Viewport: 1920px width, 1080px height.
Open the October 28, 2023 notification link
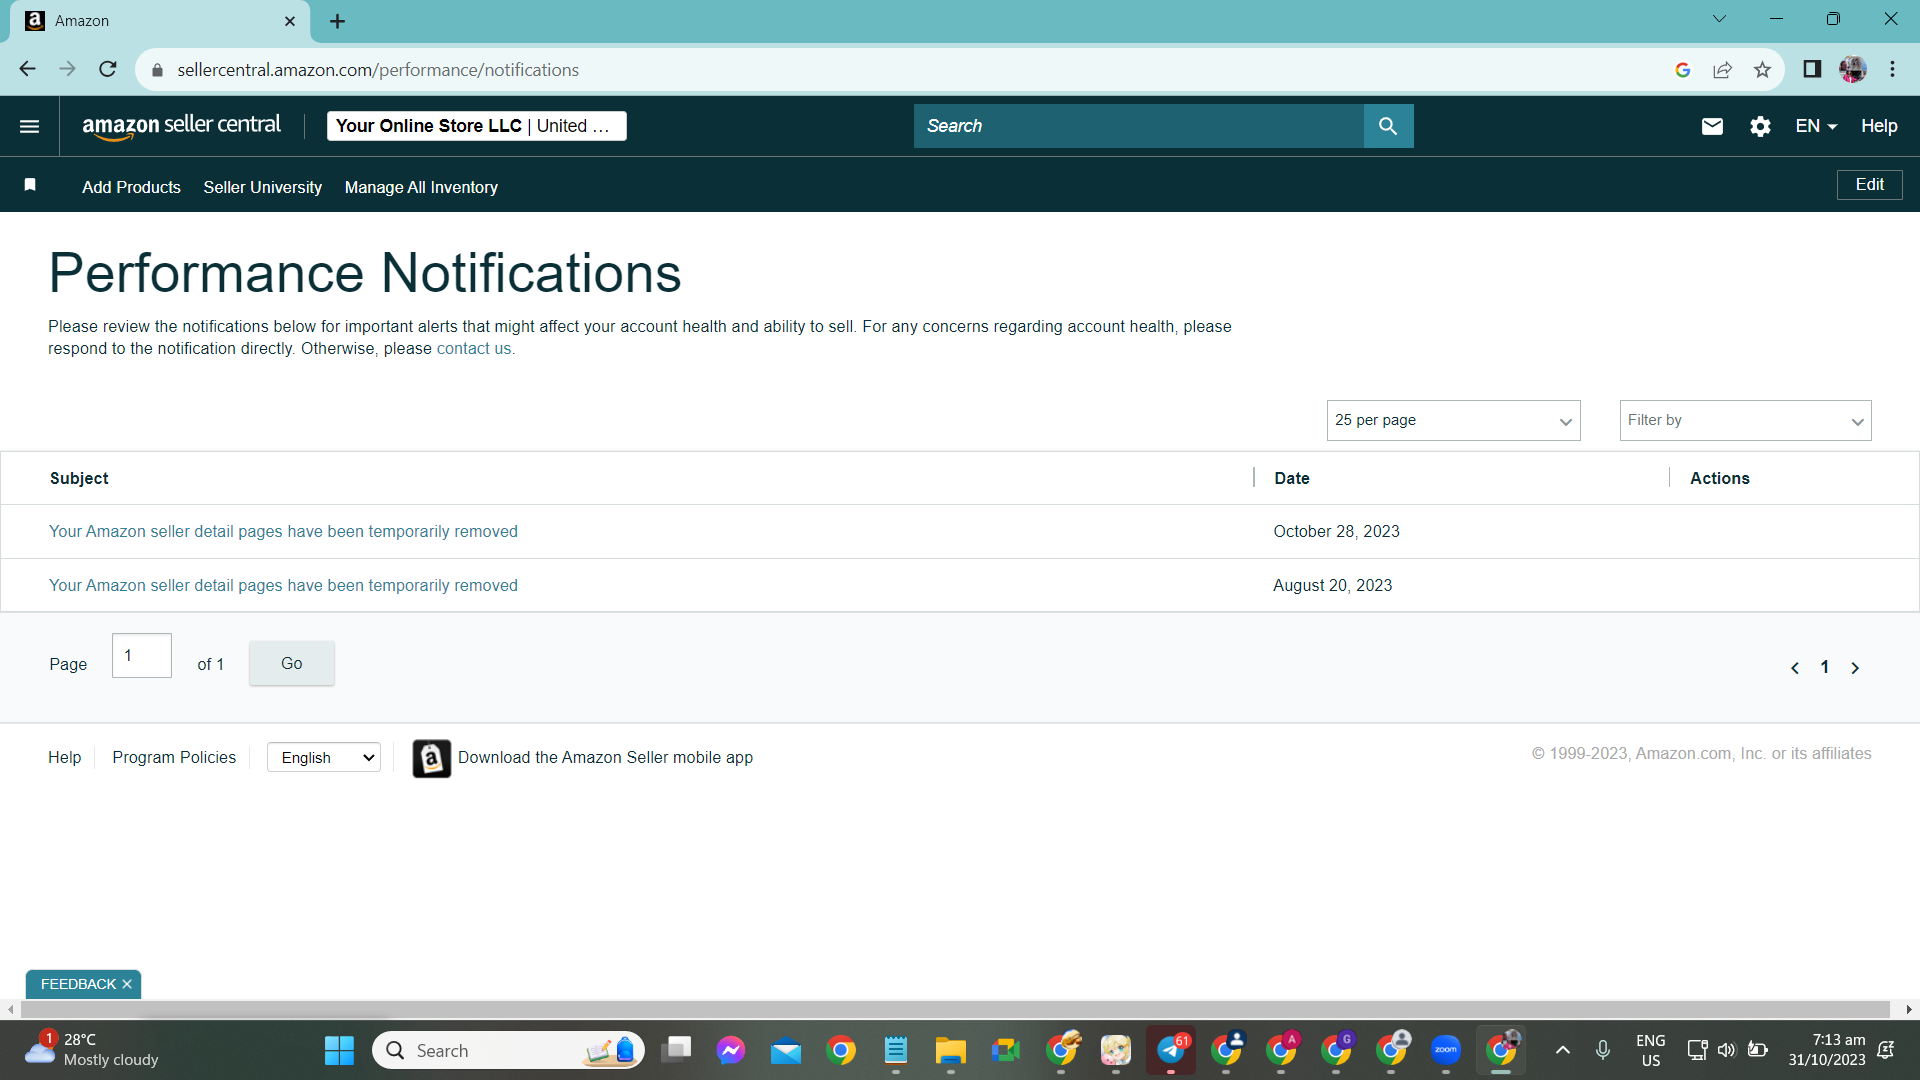(283, 532)
